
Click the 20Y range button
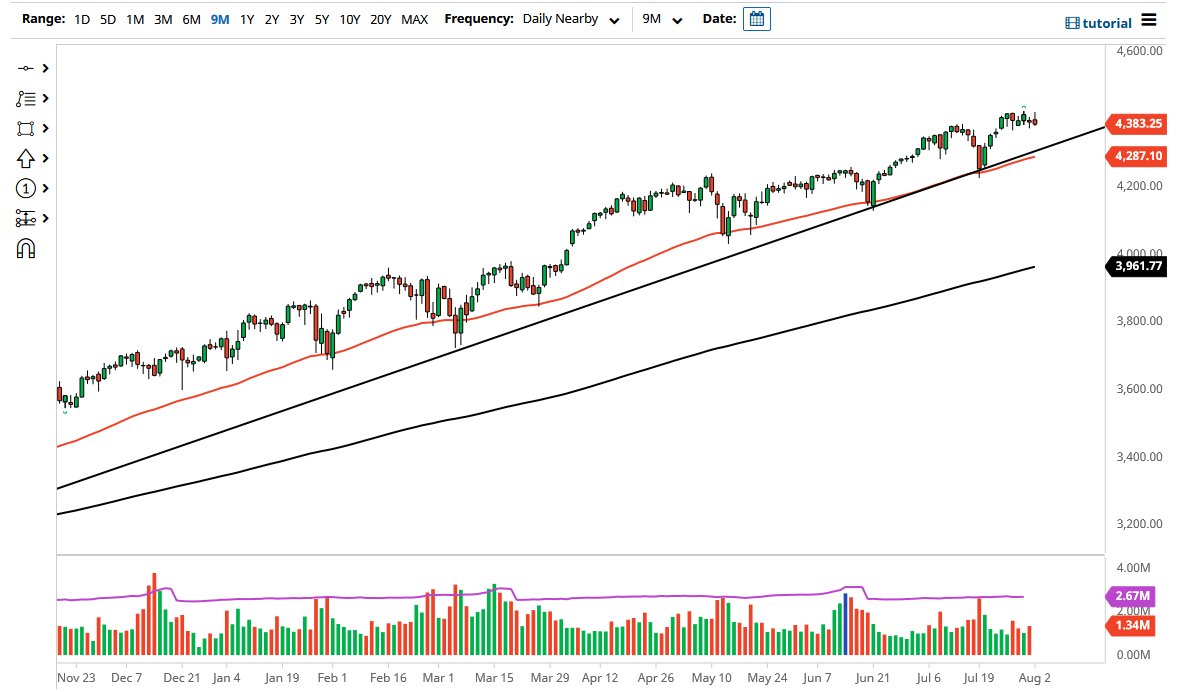coord(382,18)
